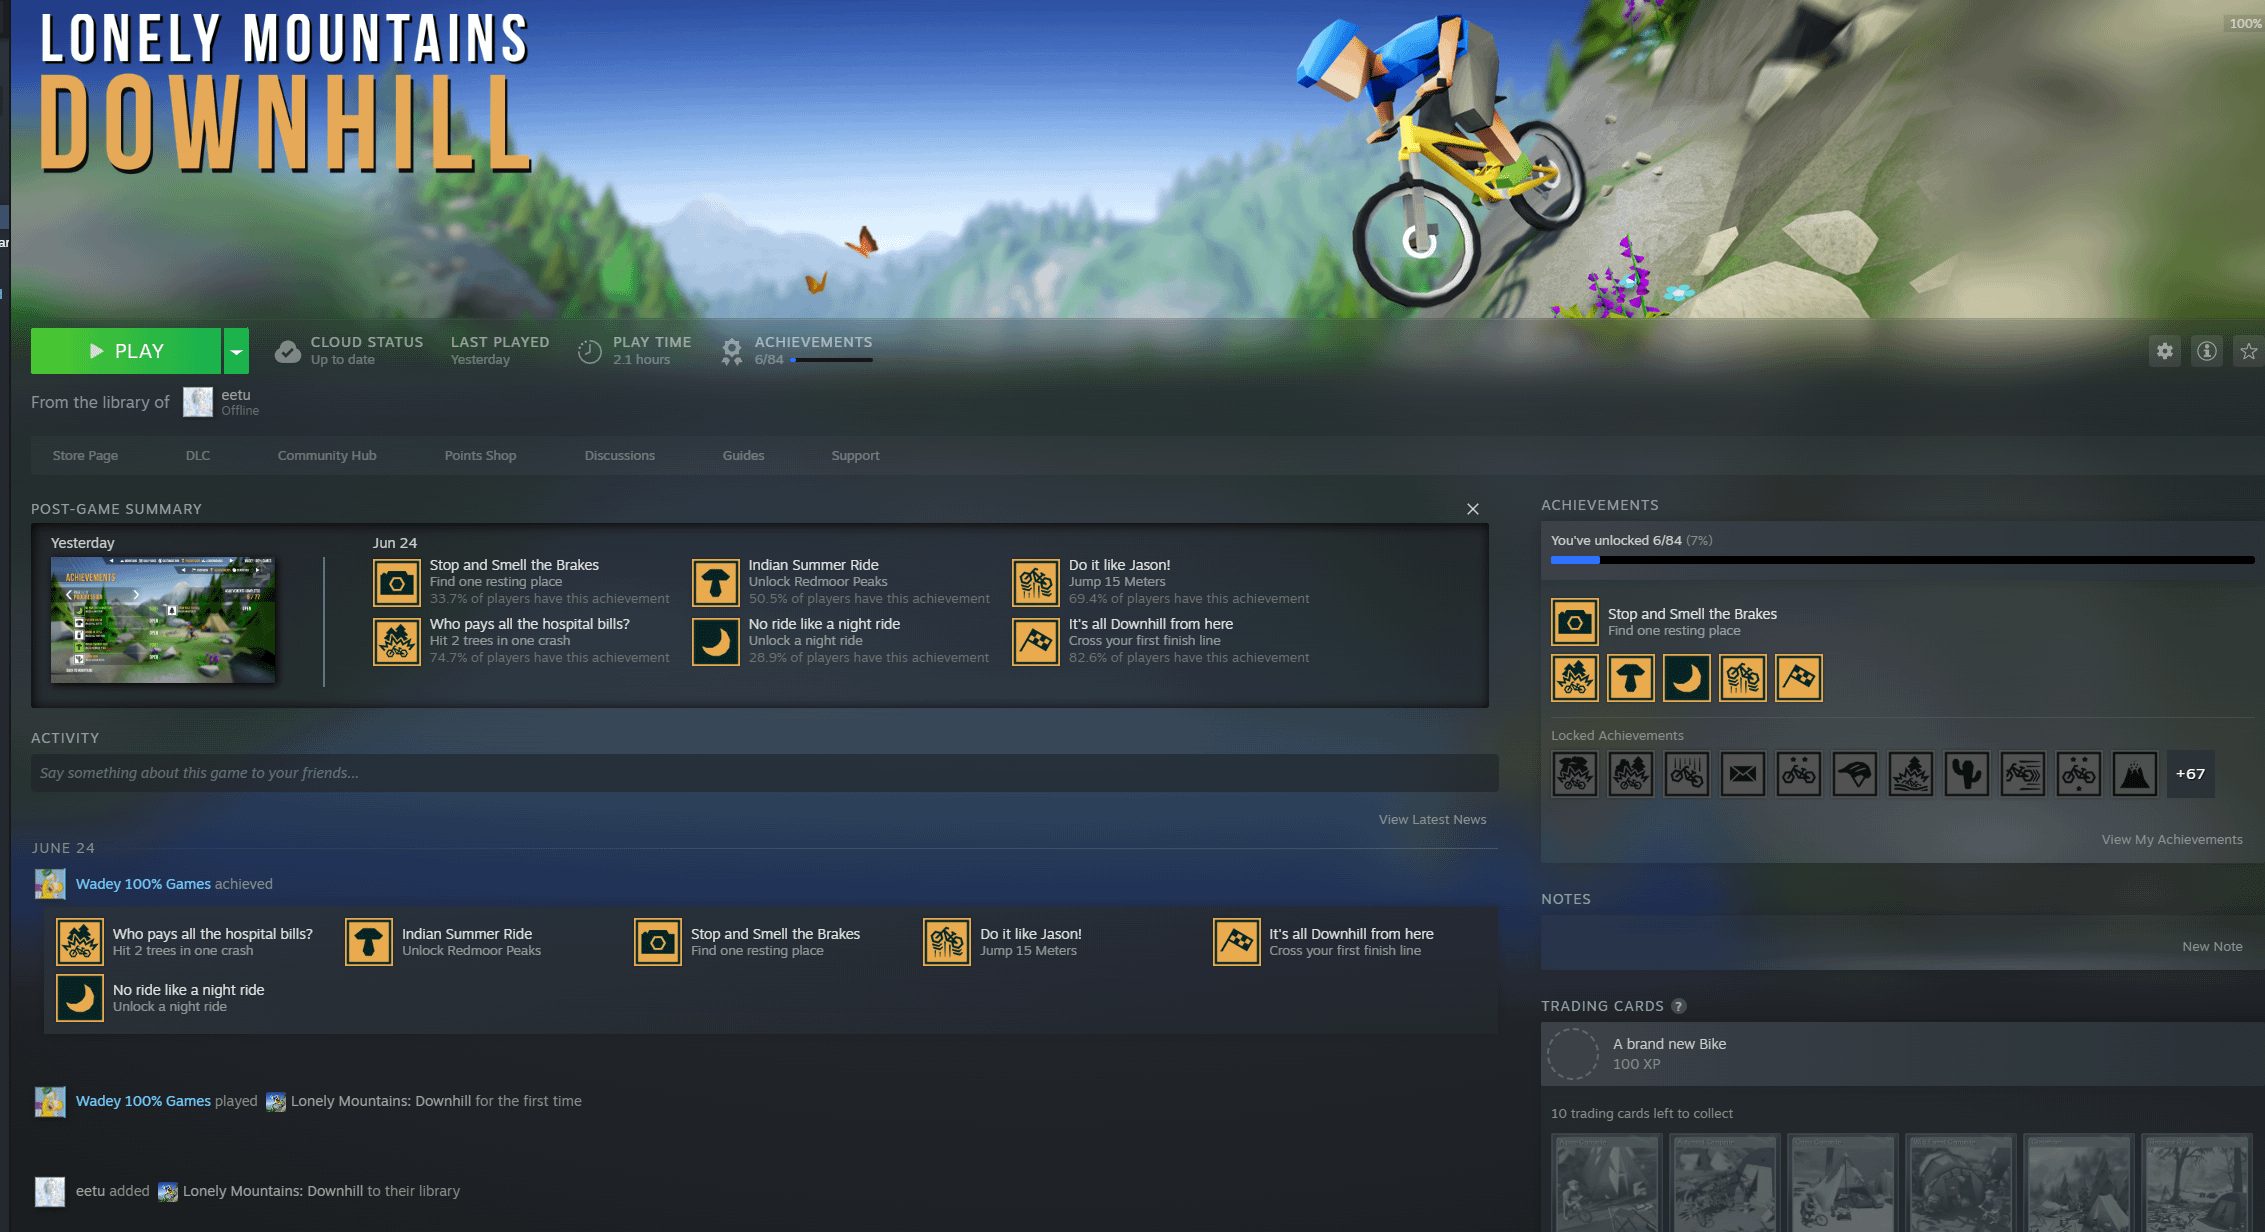Close the Post-Game Summary panel
The width and height of the screenshot is (2265, 1232).
pos(1472,509)
